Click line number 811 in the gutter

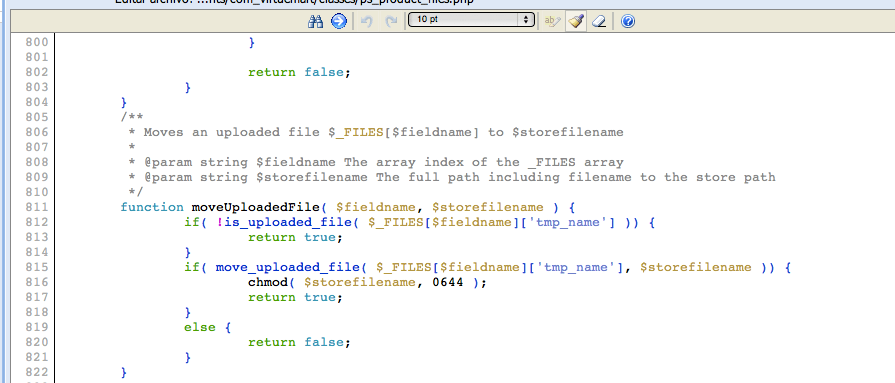[38, 207]
